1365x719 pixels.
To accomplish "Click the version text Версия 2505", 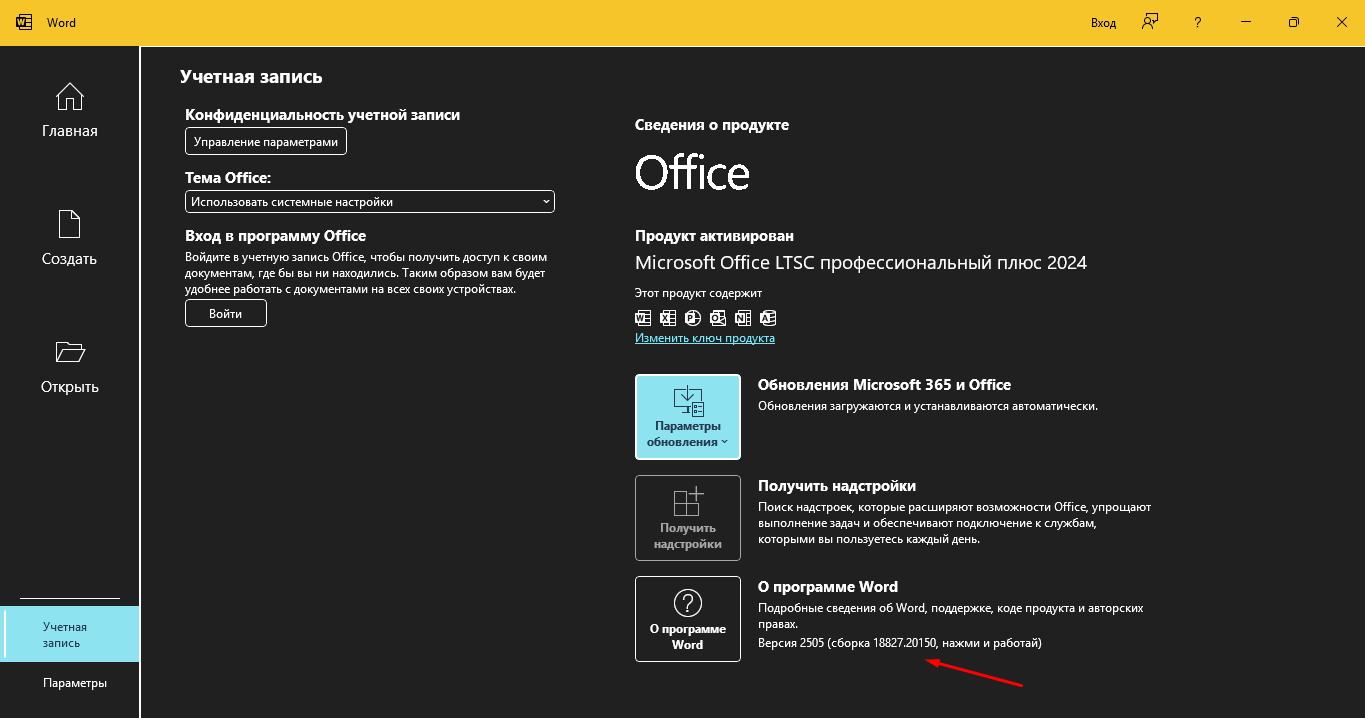I will click(x=900, y=643).
